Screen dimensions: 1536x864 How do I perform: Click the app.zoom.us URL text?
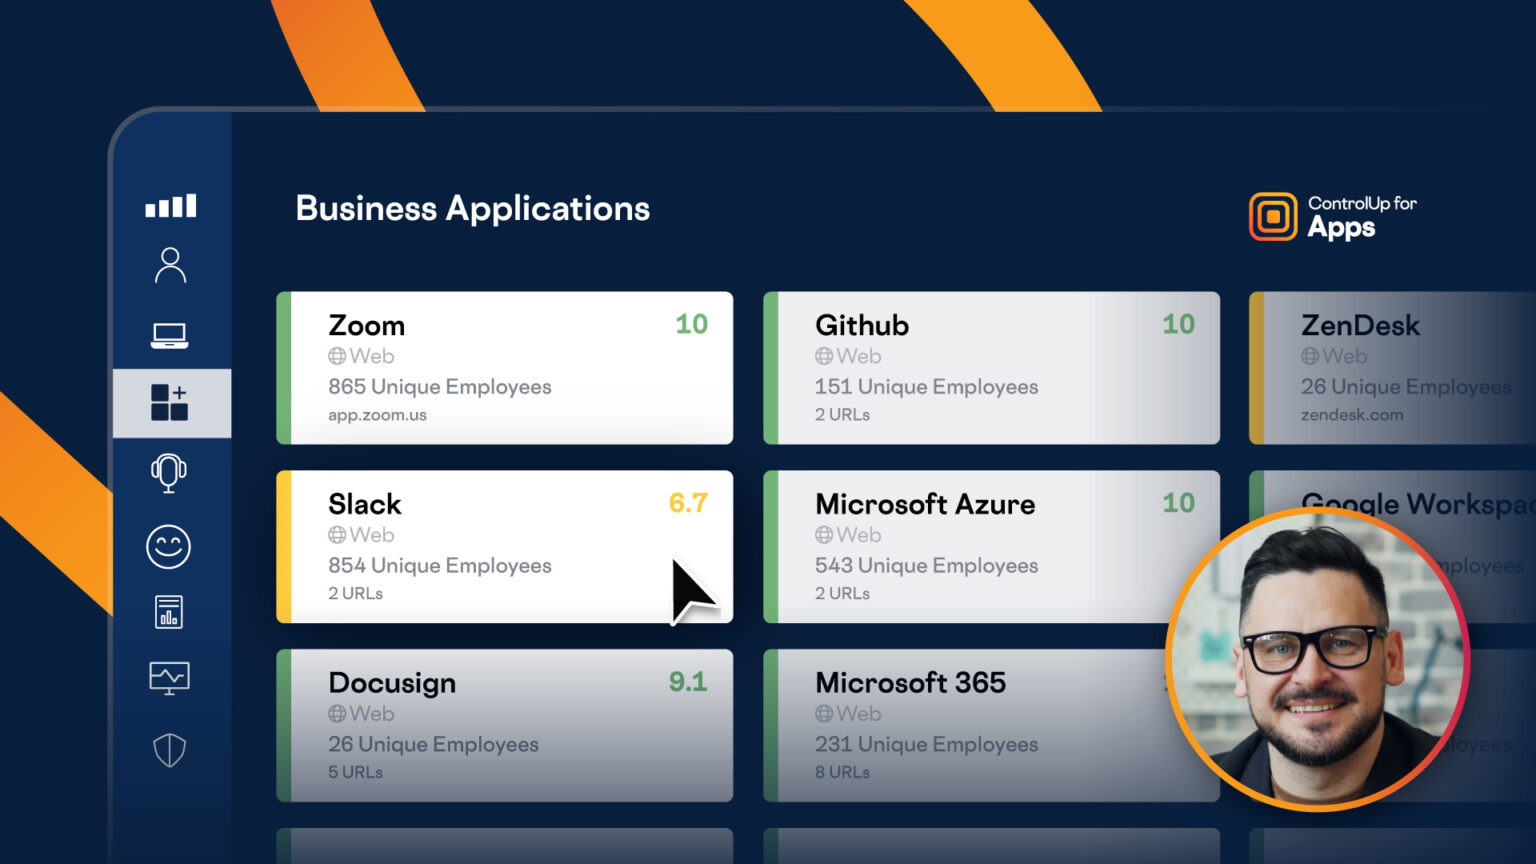[x=377, y=415]
